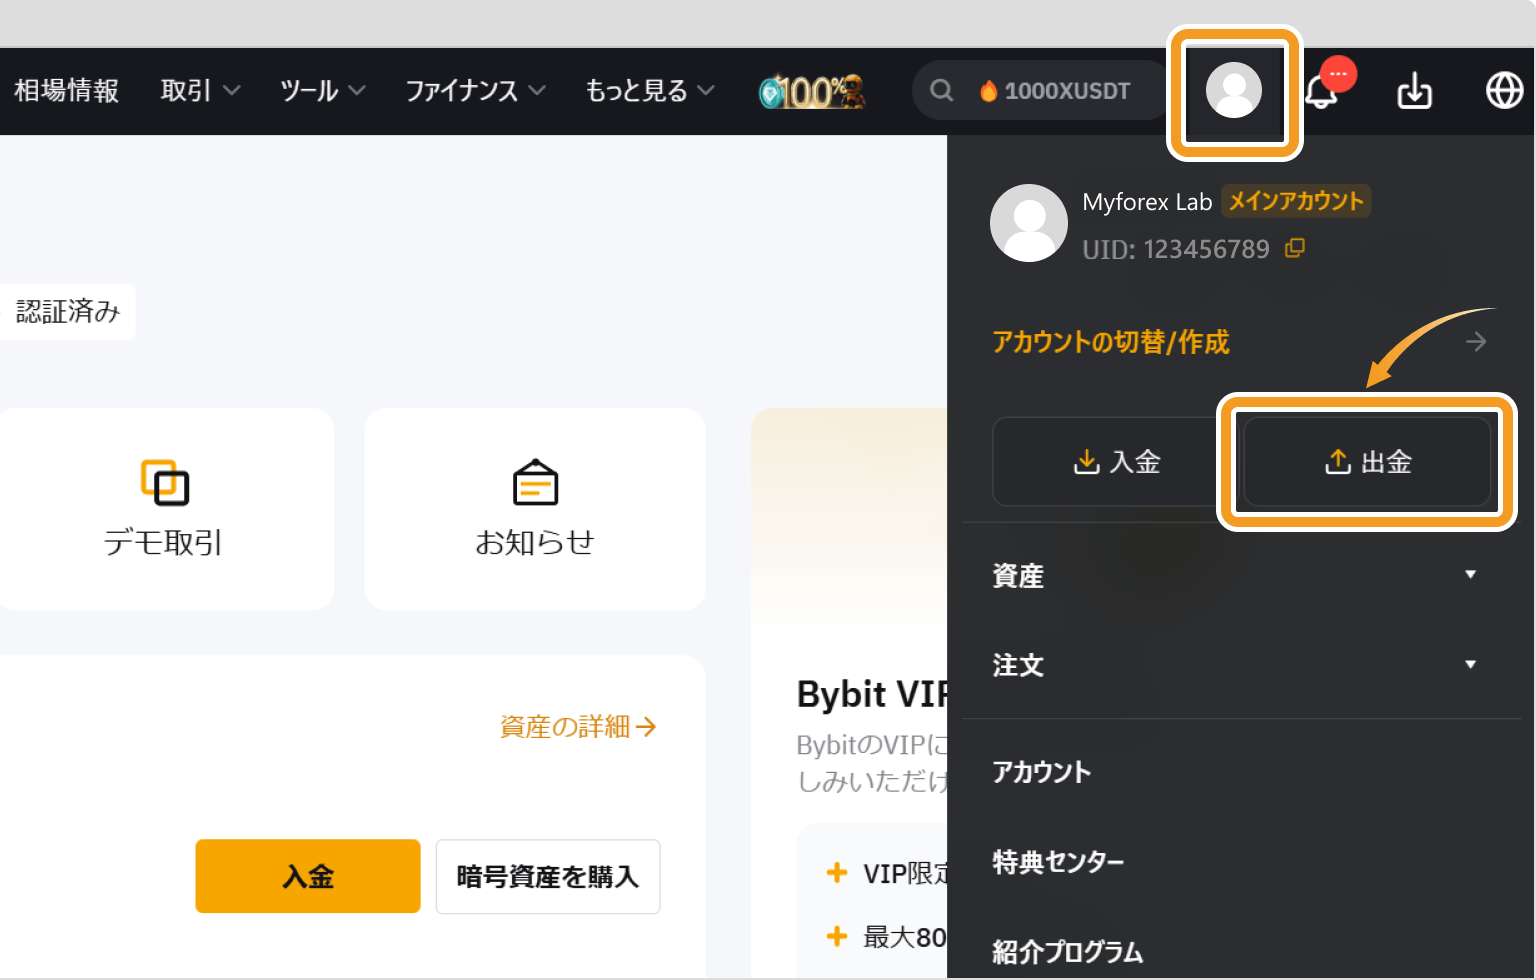Expand the 取引 dropdown menu
Image resolution: width=1536 pixels, height=980 pixels.
(x=200, y=91)
